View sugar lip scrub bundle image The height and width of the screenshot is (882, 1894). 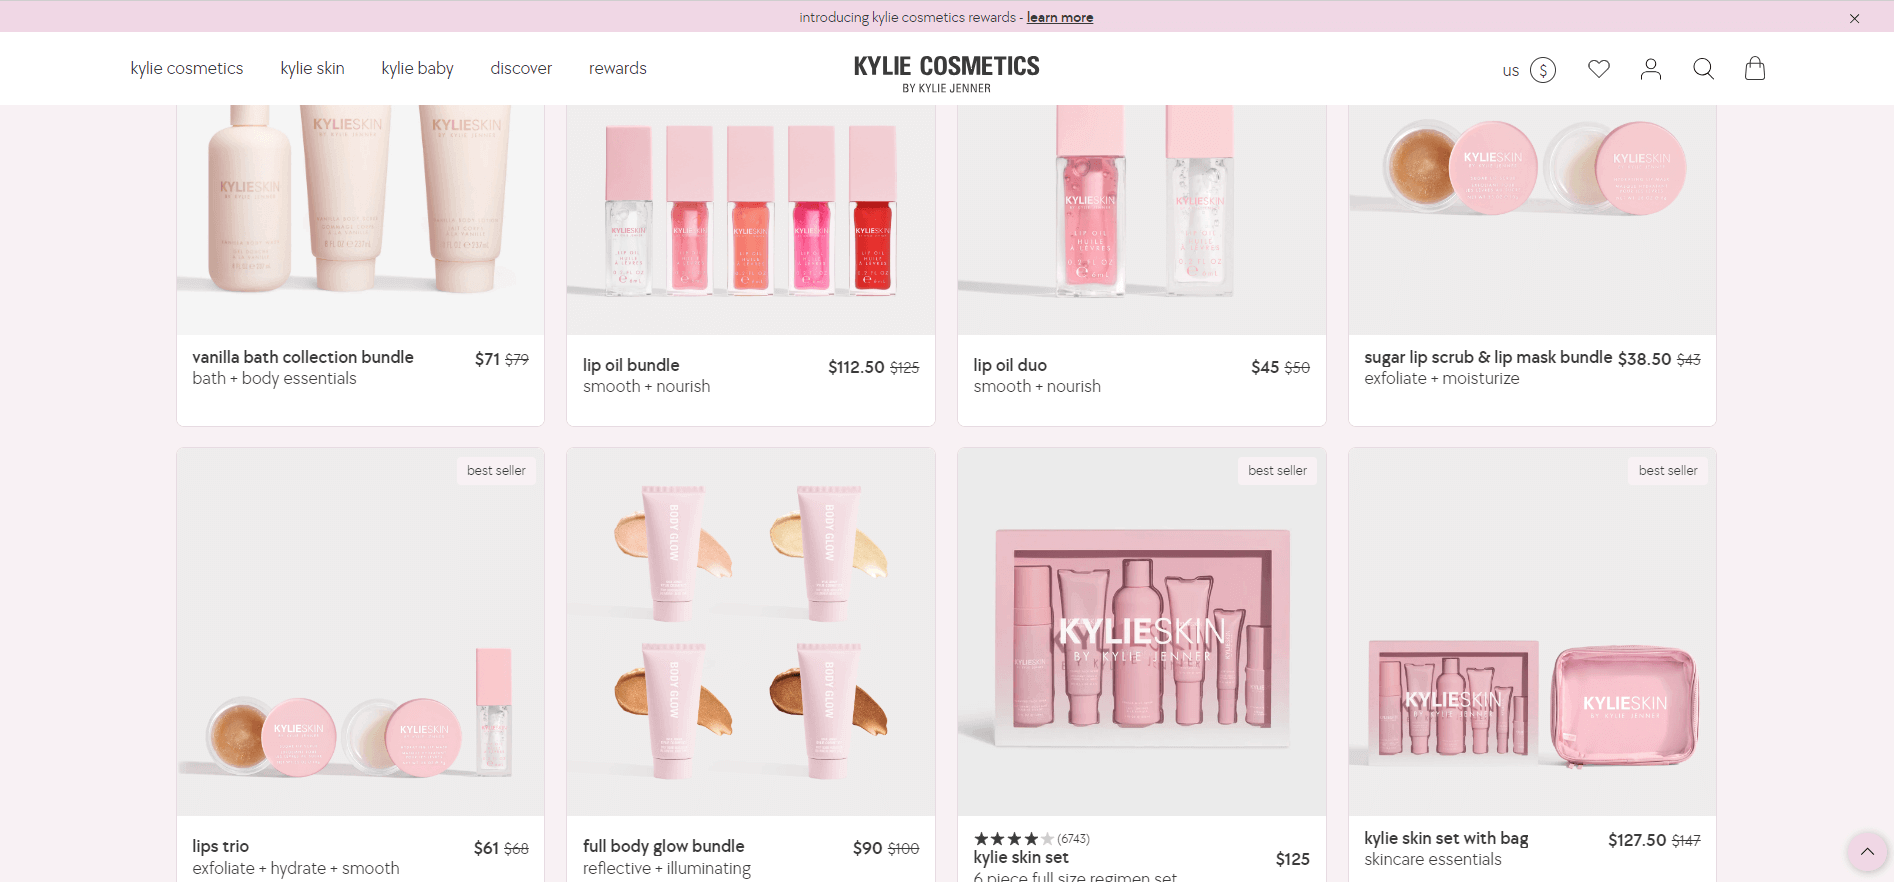[x=1532, y=220]
